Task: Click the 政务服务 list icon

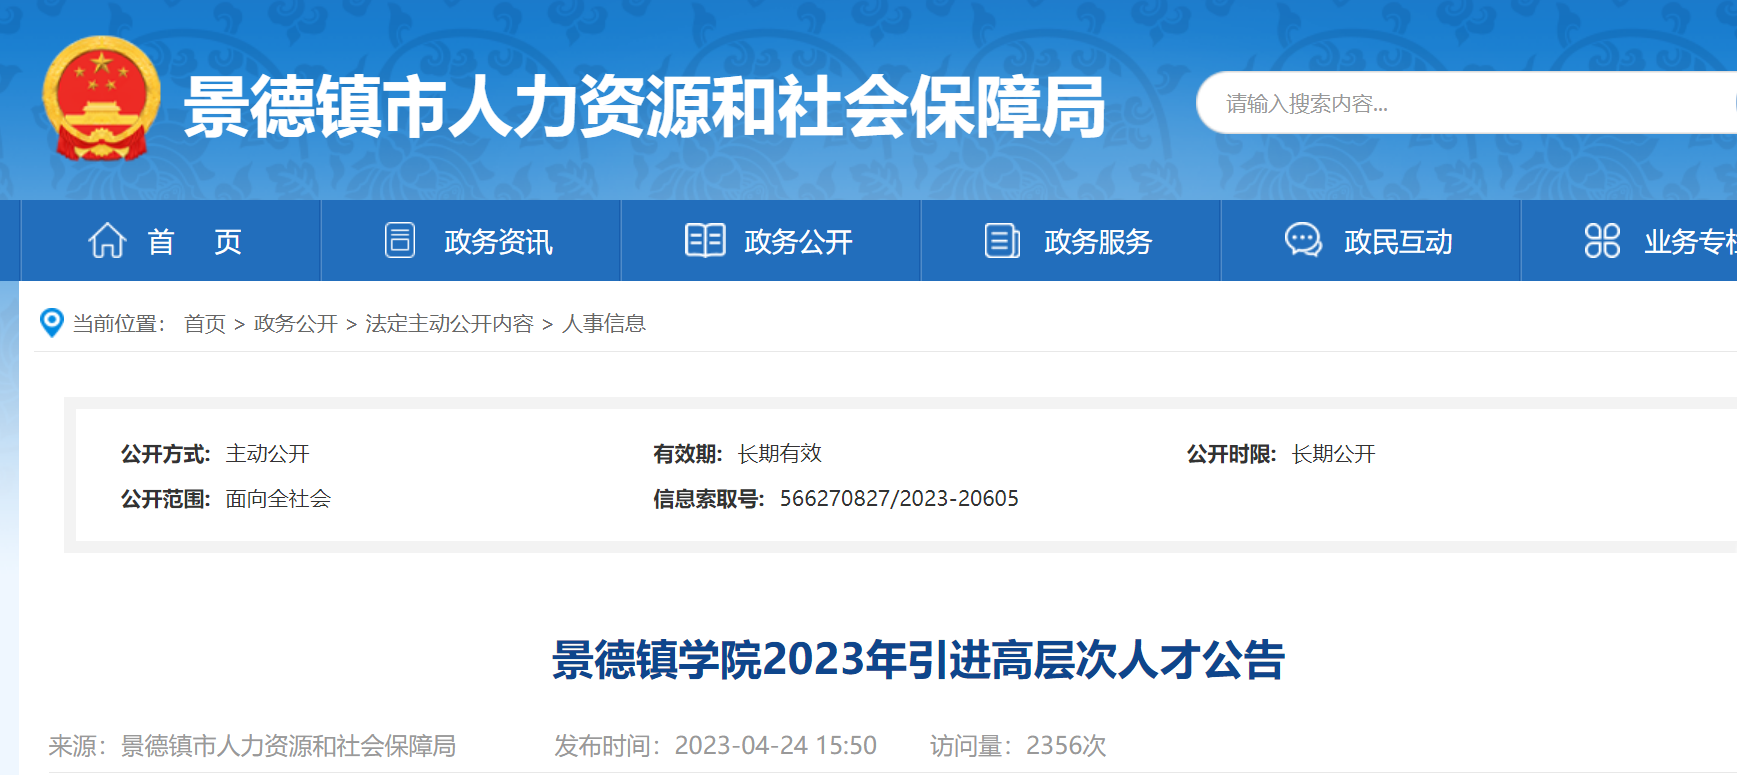Action: coord(1002,240)
